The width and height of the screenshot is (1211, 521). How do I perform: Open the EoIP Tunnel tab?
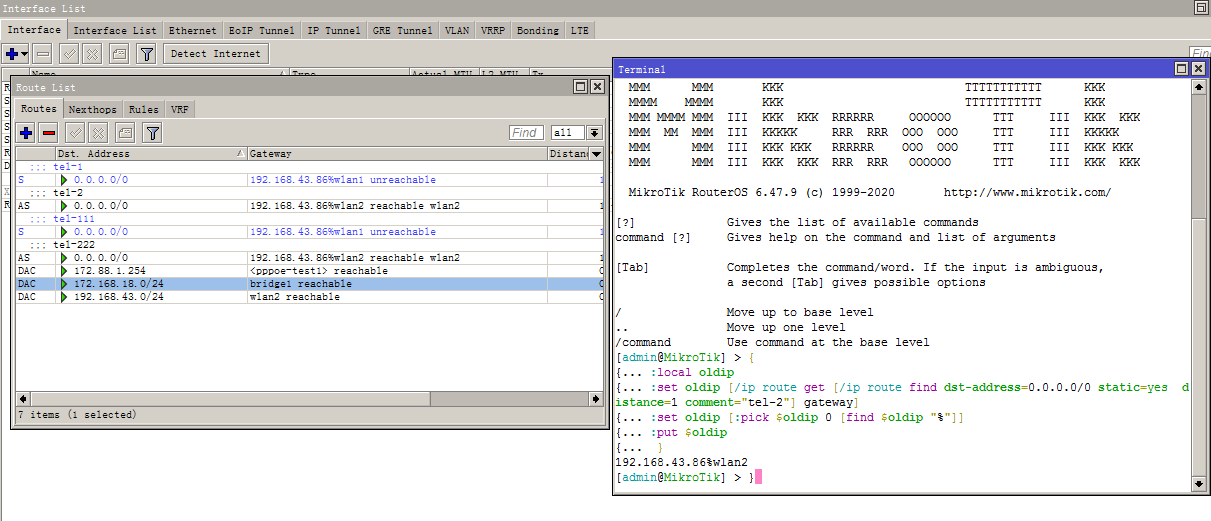pyautogui.click(x=261, y=31)
